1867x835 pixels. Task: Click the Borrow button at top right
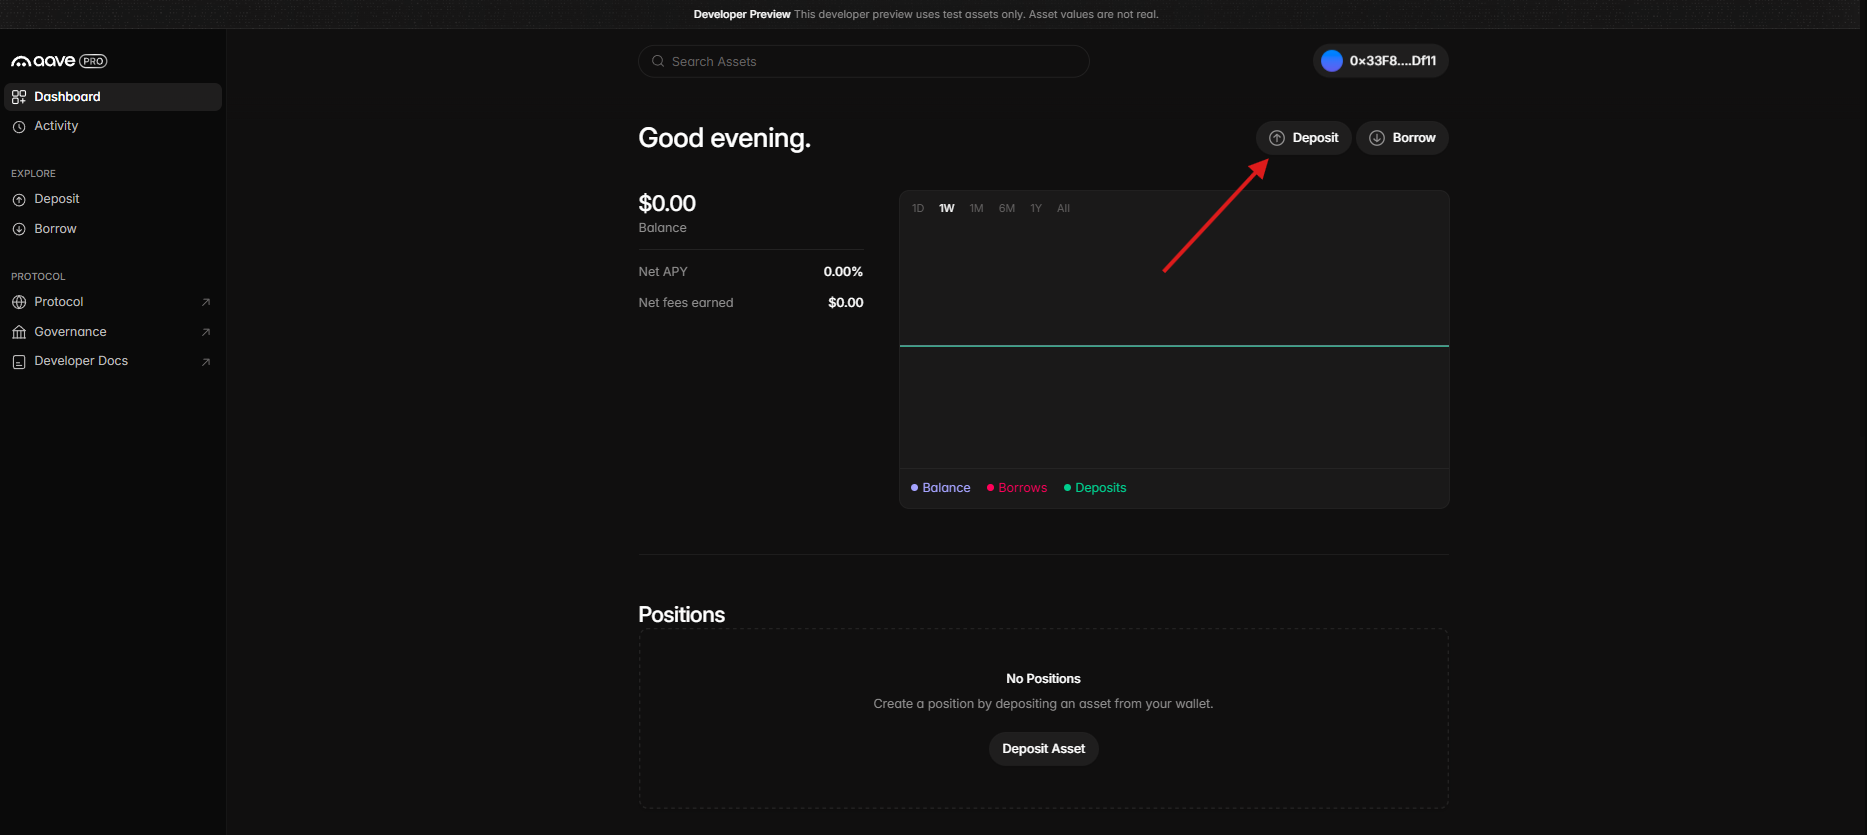pyautogui.click(x=1402, y=138)
